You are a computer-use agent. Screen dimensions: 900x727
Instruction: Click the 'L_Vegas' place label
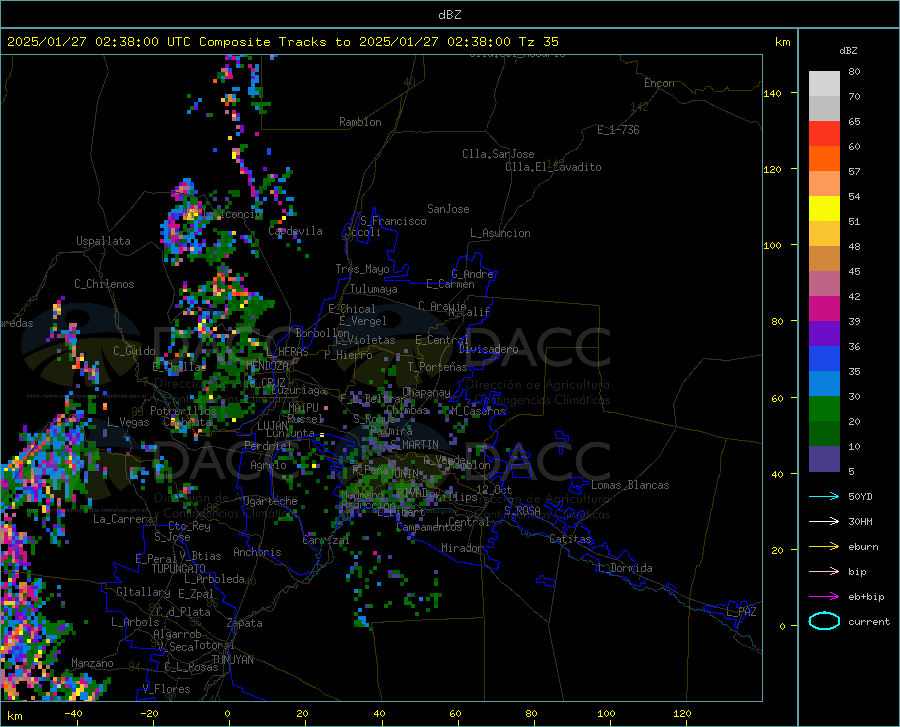pyautogui.click(x=128, y=422)
